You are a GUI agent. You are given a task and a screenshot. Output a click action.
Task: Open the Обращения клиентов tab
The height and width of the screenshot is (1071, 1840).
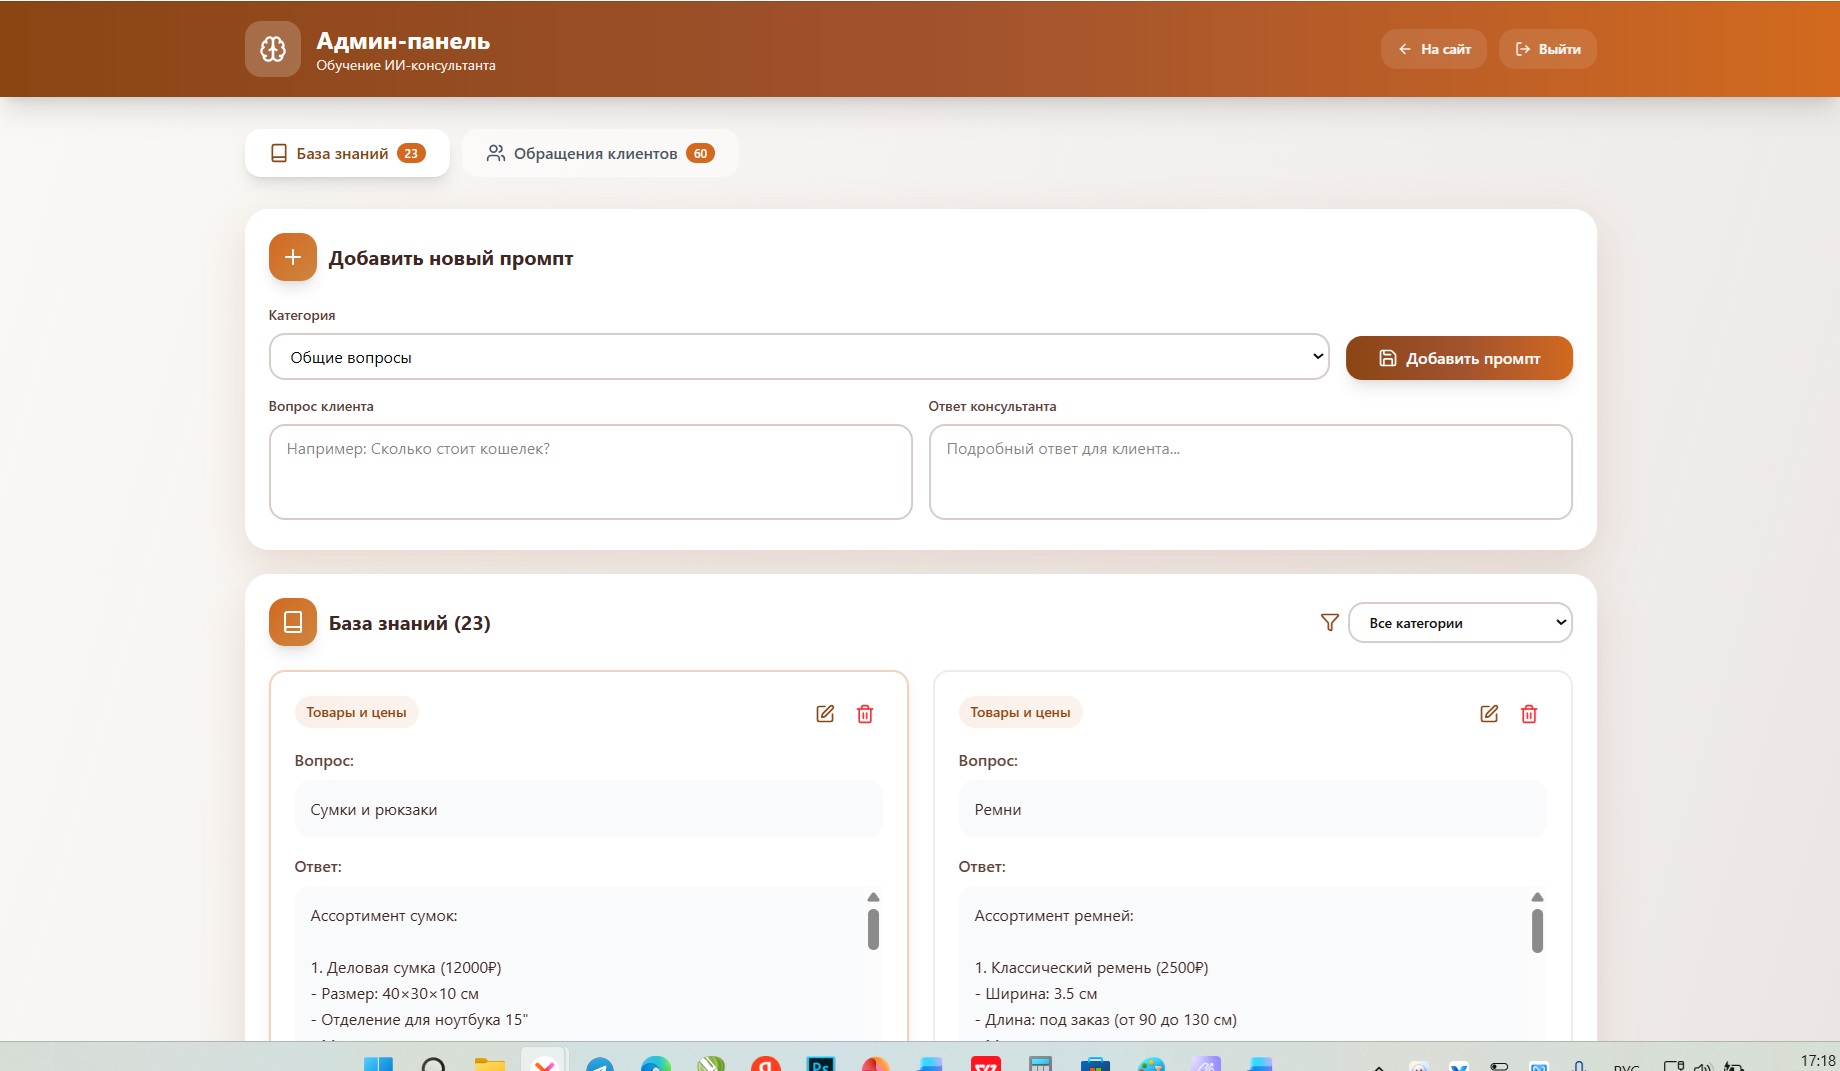click(x=600, y=153)
